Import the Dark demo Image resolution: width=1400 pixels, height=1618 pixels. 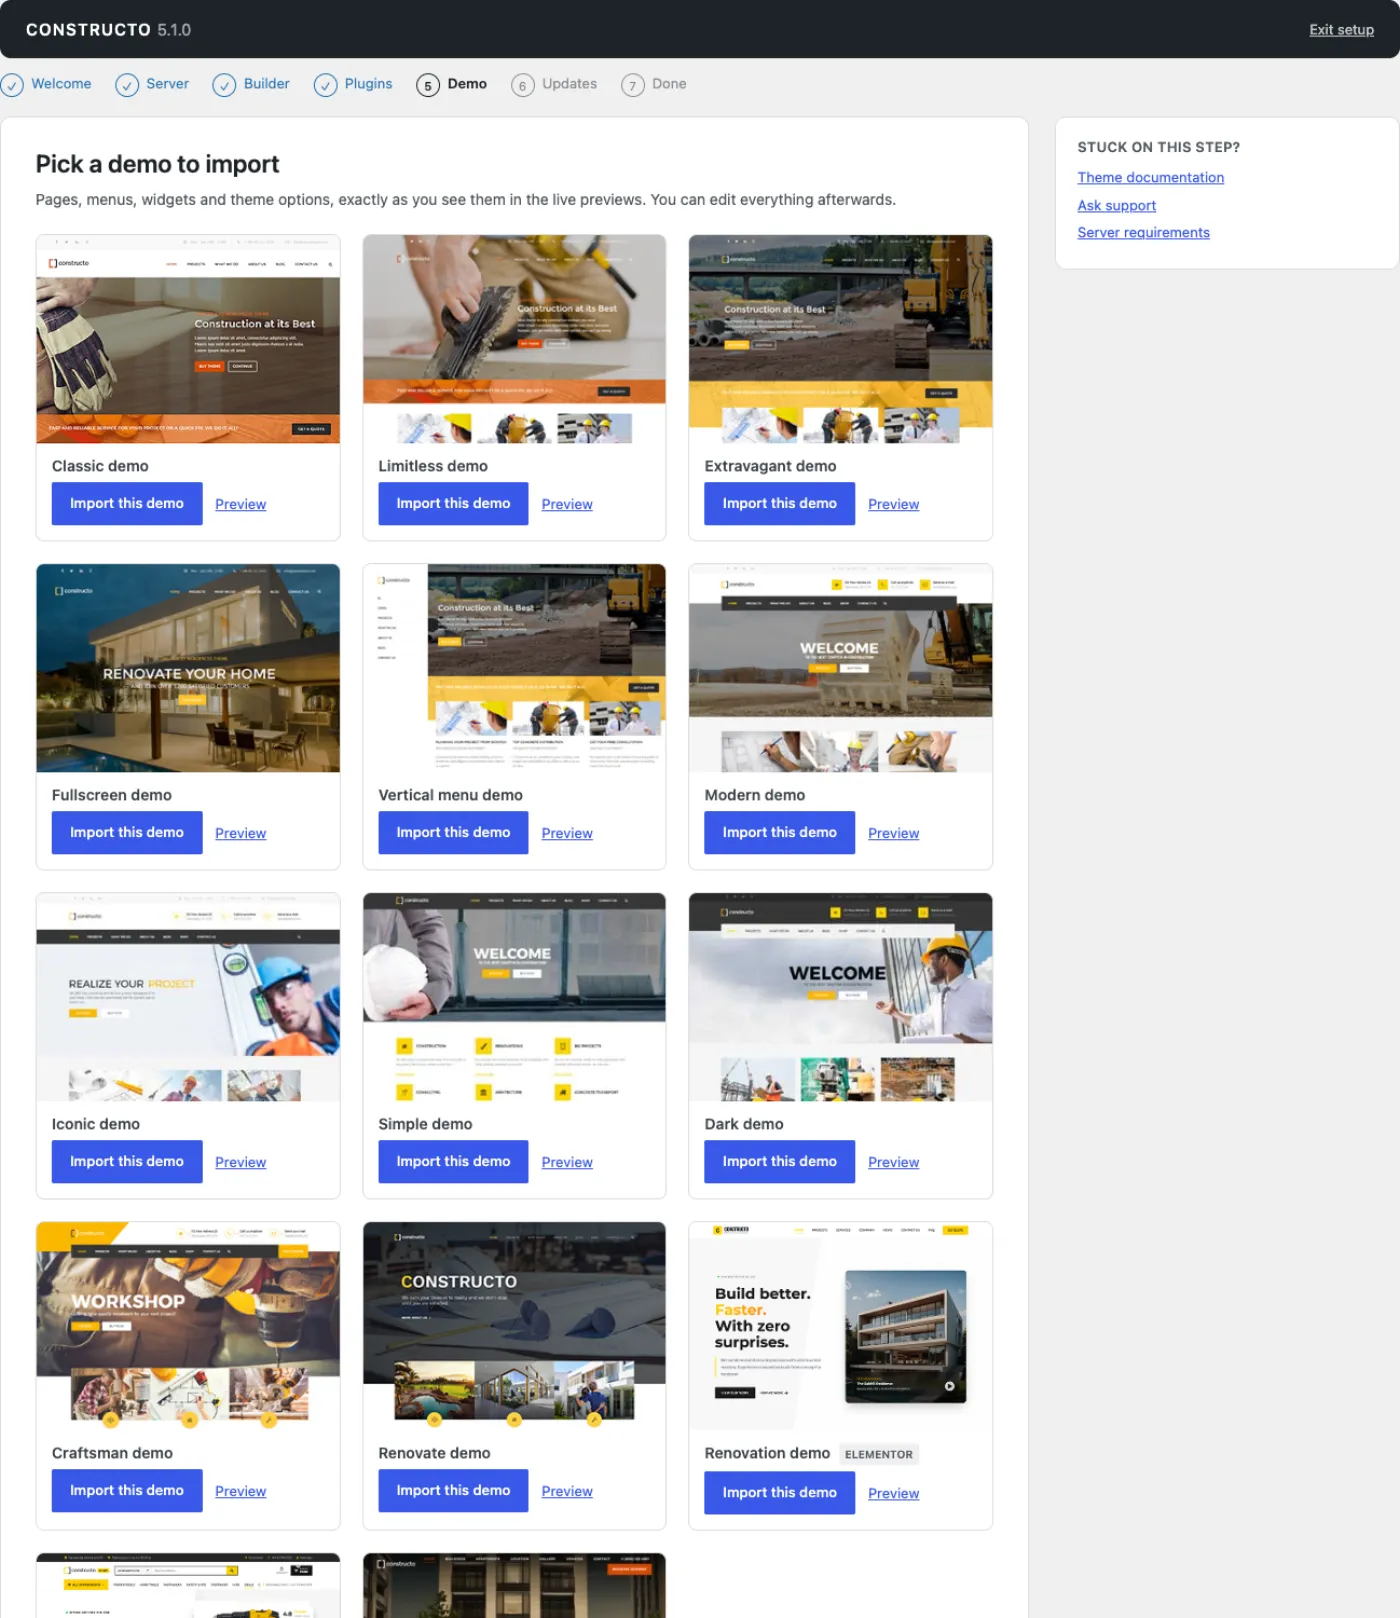[x=779, y=1161]
